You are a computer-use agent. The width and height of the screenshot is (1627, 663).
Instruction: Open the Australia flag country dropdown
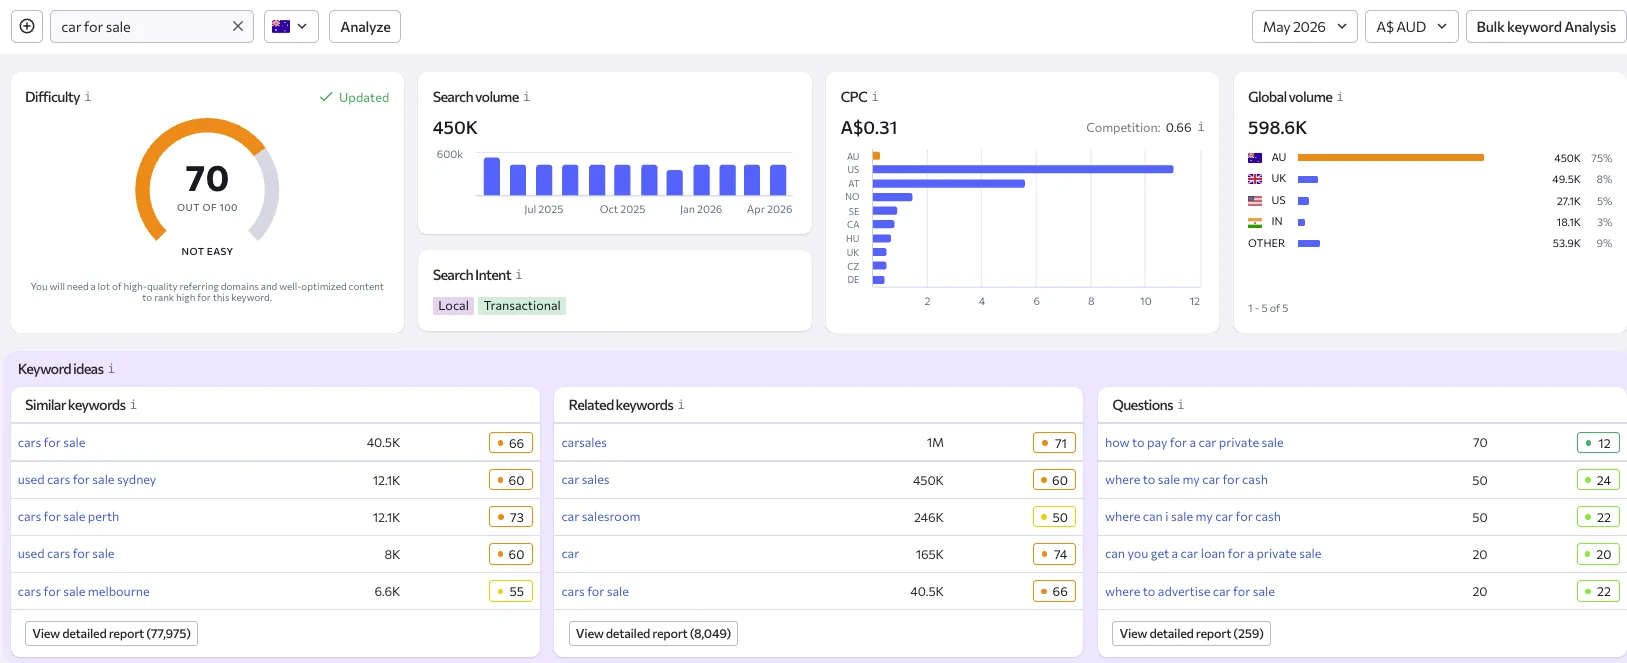(291, 27)
